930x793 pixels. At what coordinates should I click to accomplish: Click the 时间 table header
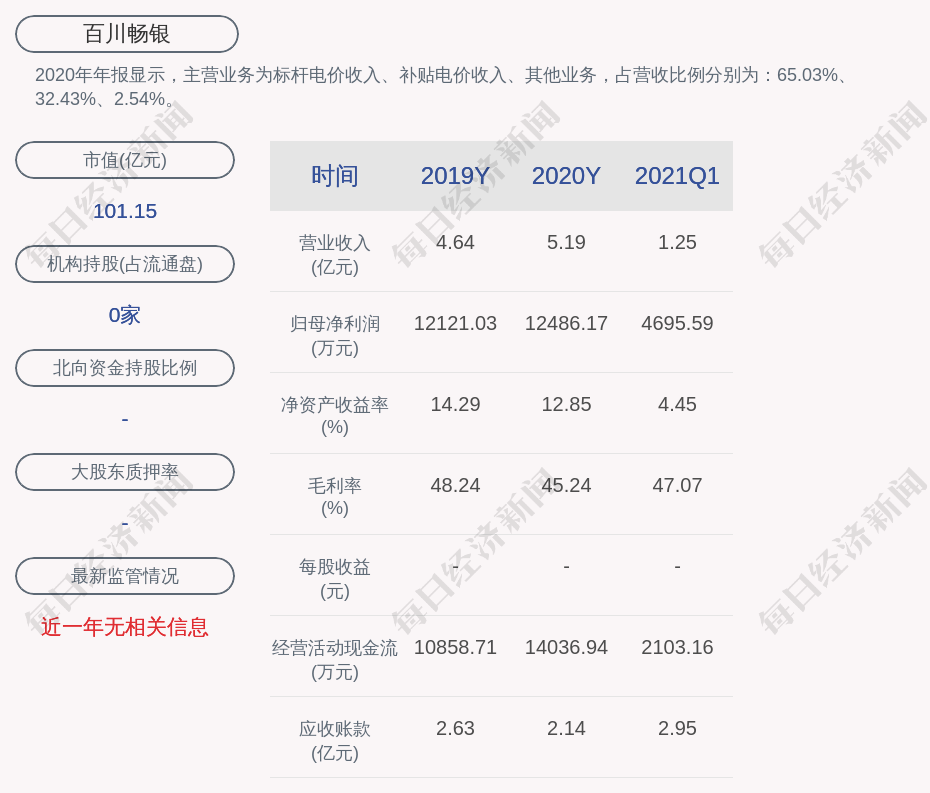tap(335, 176)
